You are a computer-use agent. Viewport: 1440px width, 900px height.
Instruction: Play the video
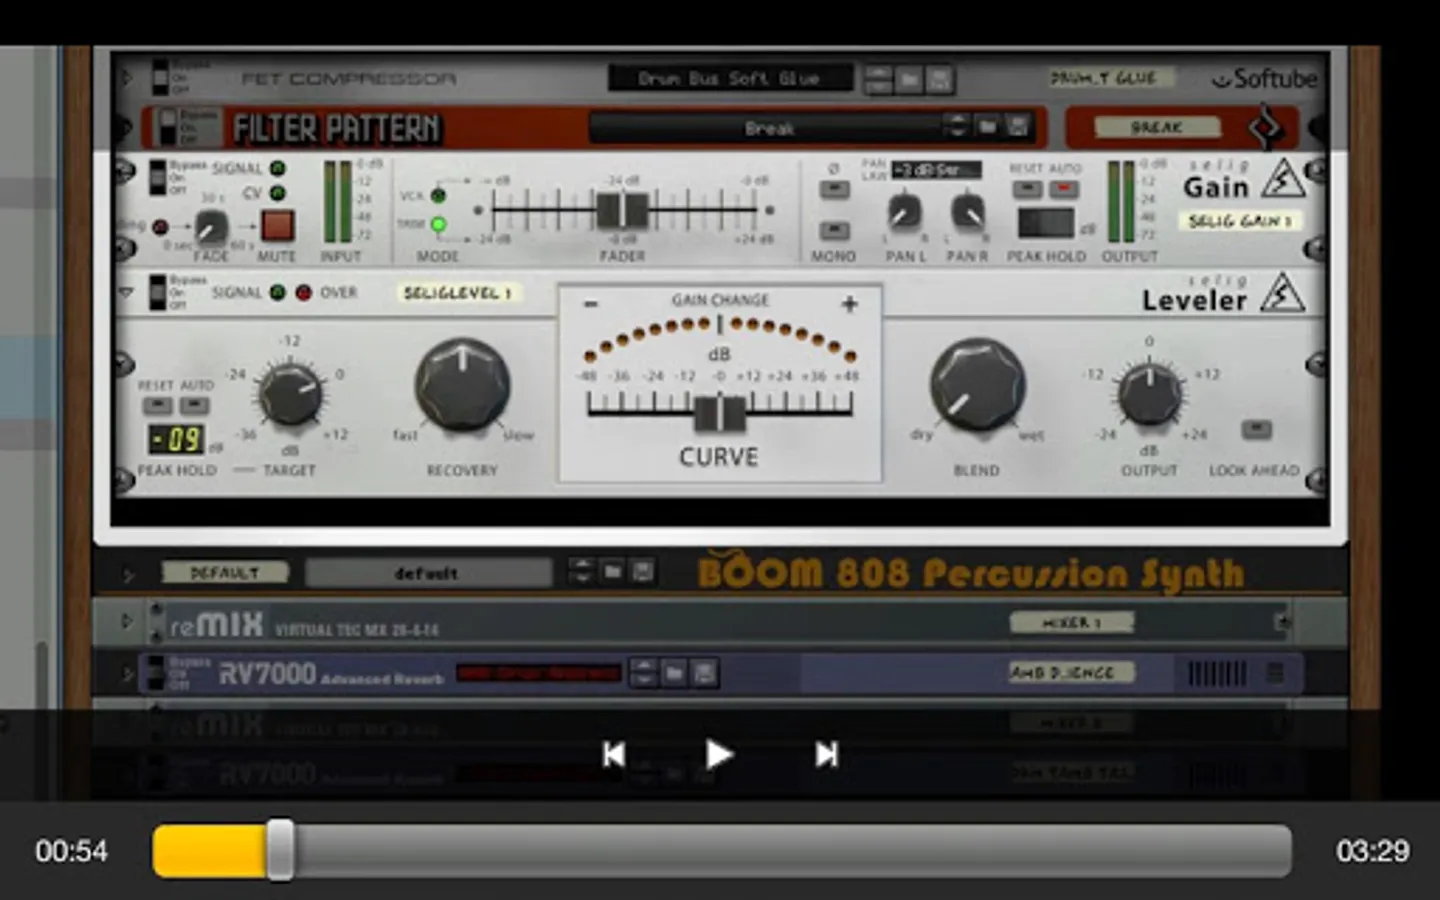coord(718,754)
